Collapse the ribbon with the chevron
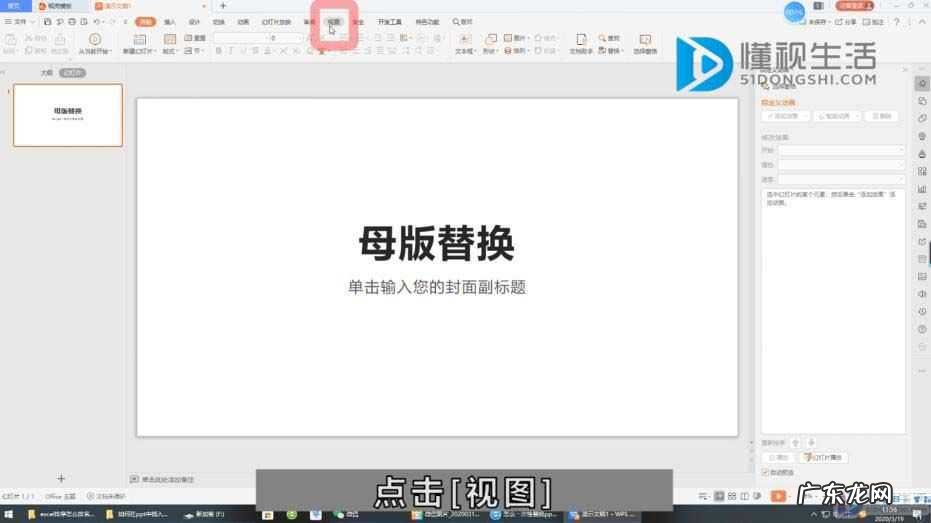The width and height of the screenshot is (931, 523). pos(922,22)
